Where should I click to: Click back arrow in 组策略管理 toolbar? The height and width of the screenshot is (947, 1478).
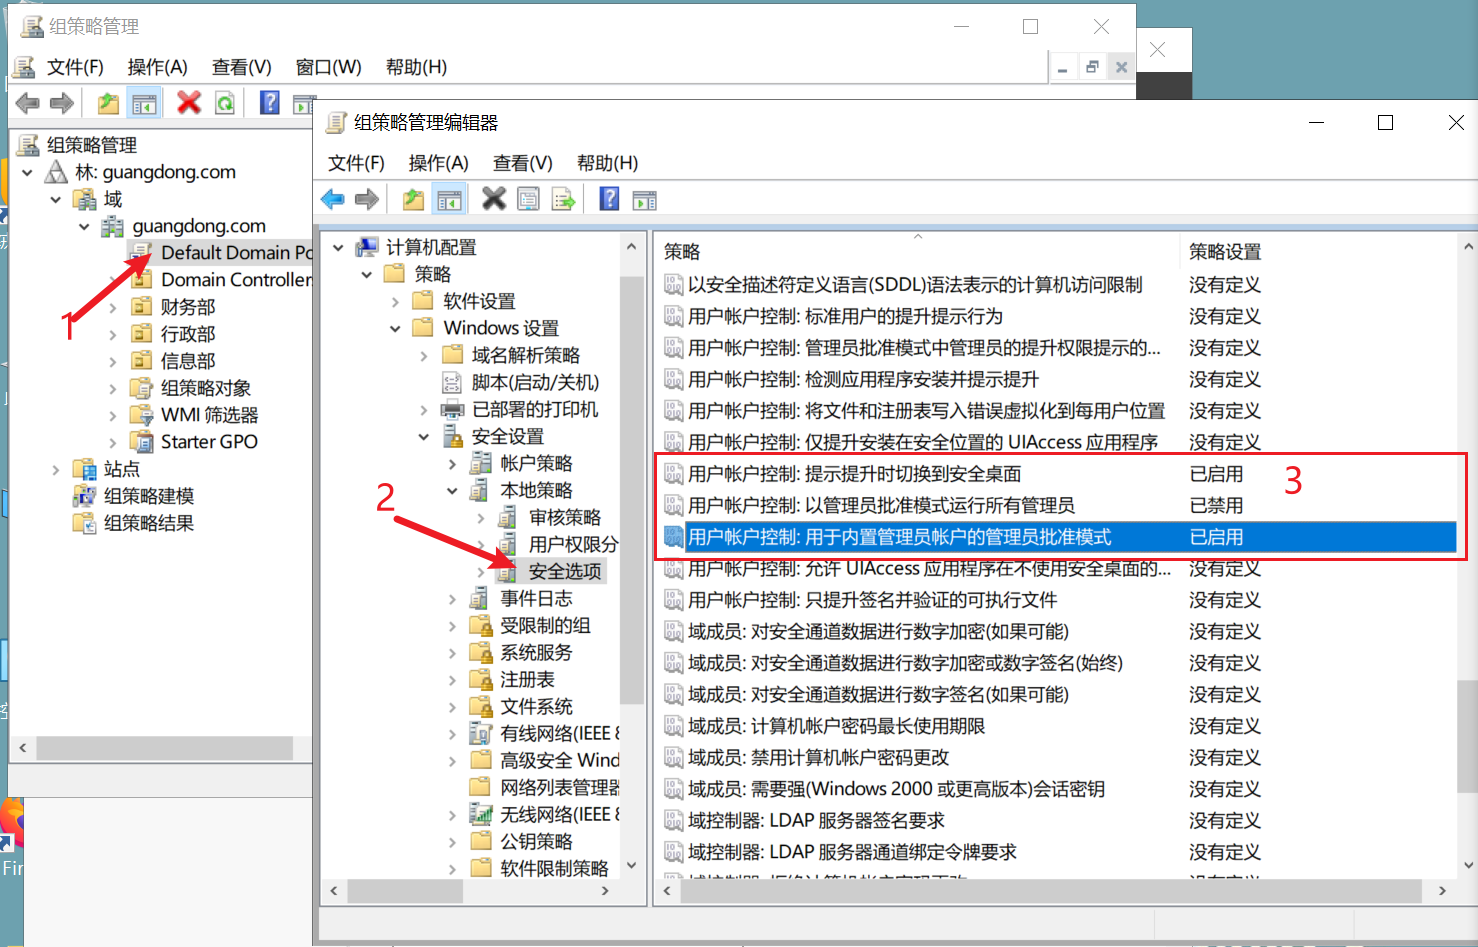point(28,103)
